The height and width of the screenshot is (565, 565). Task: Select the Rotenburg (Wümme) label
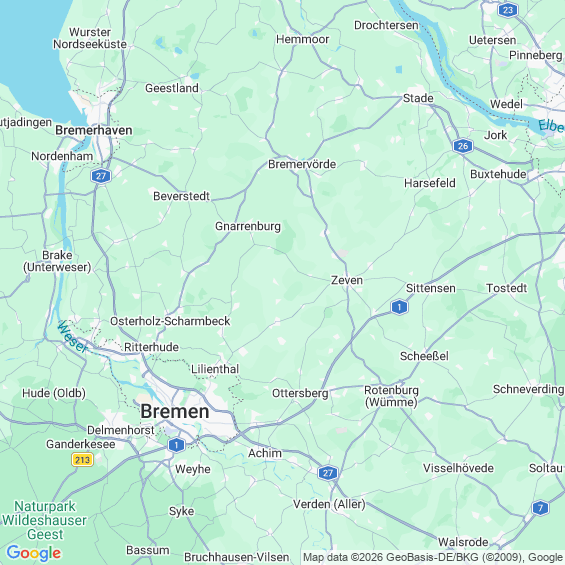[x=391, y=396]
